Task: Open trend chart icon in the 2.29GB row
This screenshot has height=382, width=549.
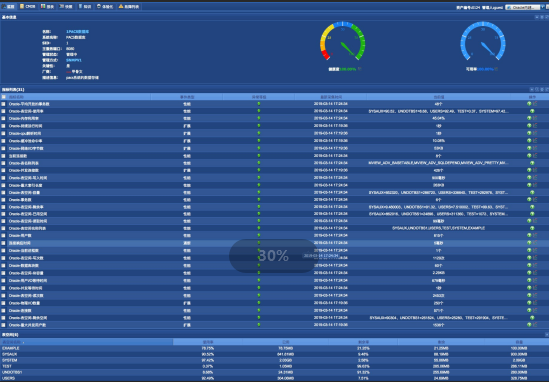Action: tap(535, 273)
